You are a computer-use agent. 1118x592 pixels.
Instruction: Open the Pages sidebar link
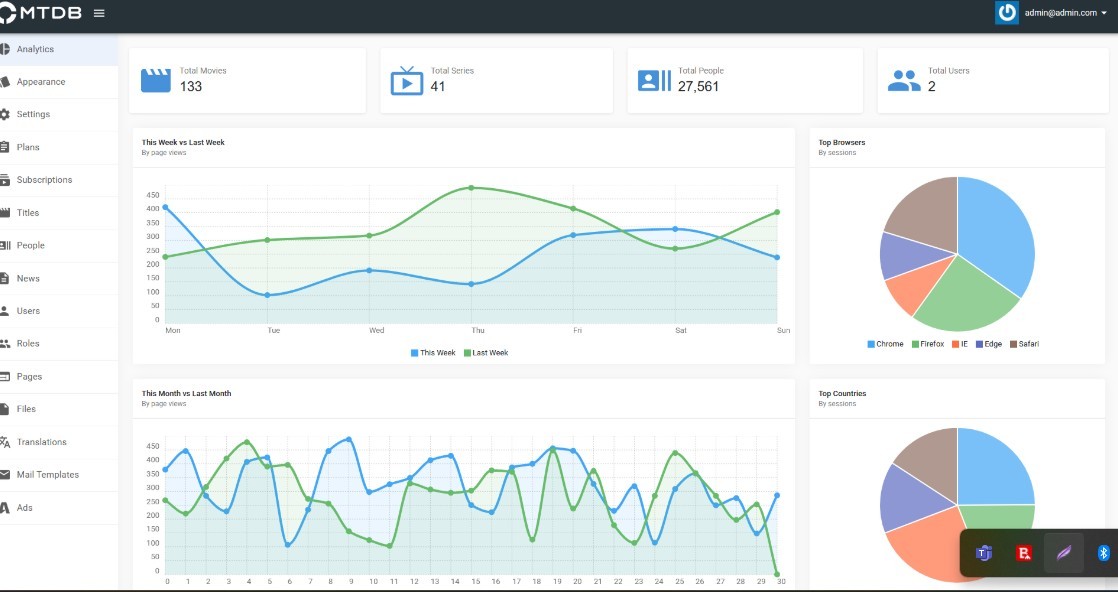point(58,377)
